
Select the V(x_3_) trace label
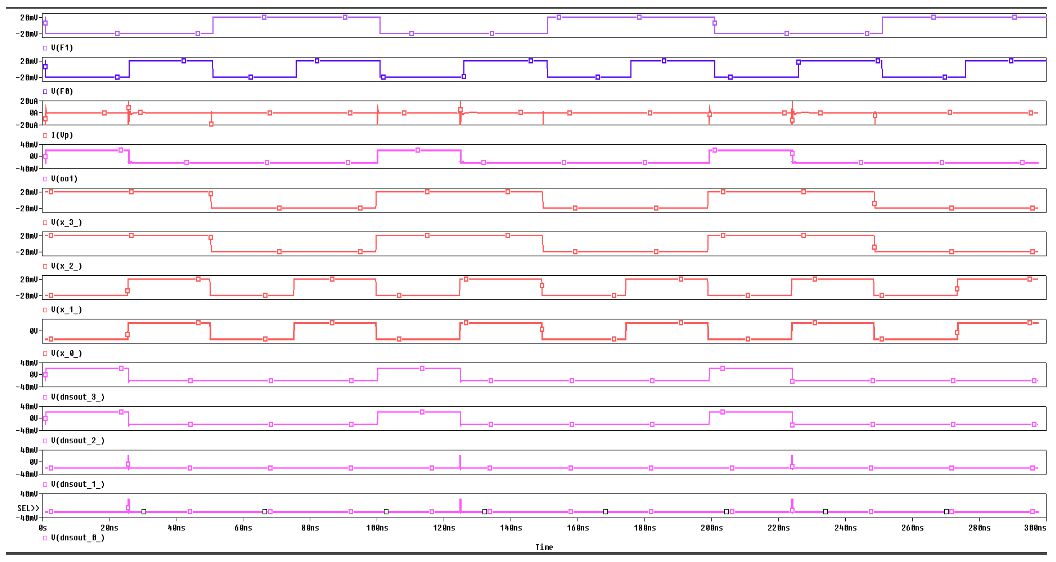tap(67, 222)
